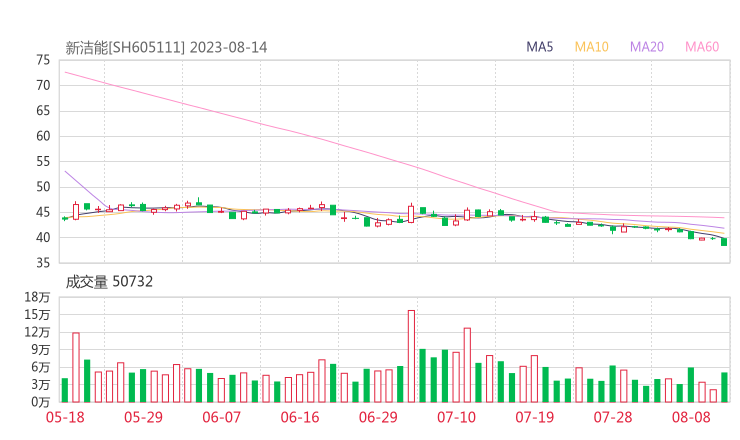This screenshot has width=740, height=440.
Task: Click the 07-28 date axis label
Action: (613, 417)
